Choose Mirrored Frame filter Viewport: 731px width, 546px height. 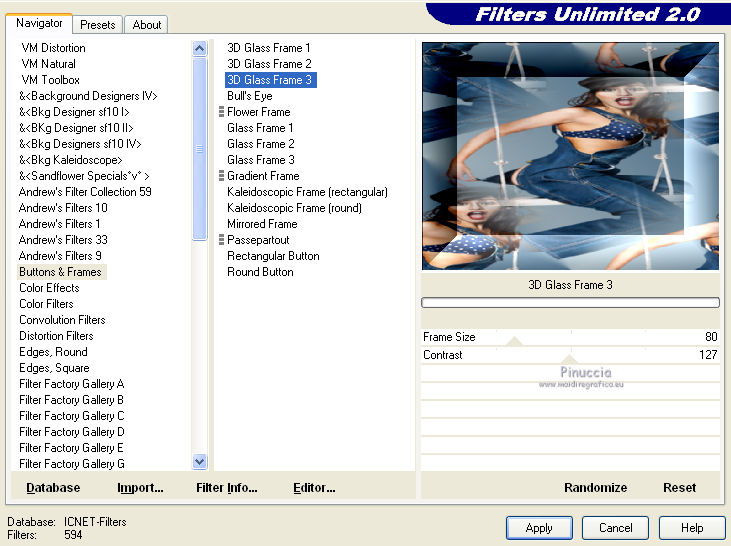[262, 224]
